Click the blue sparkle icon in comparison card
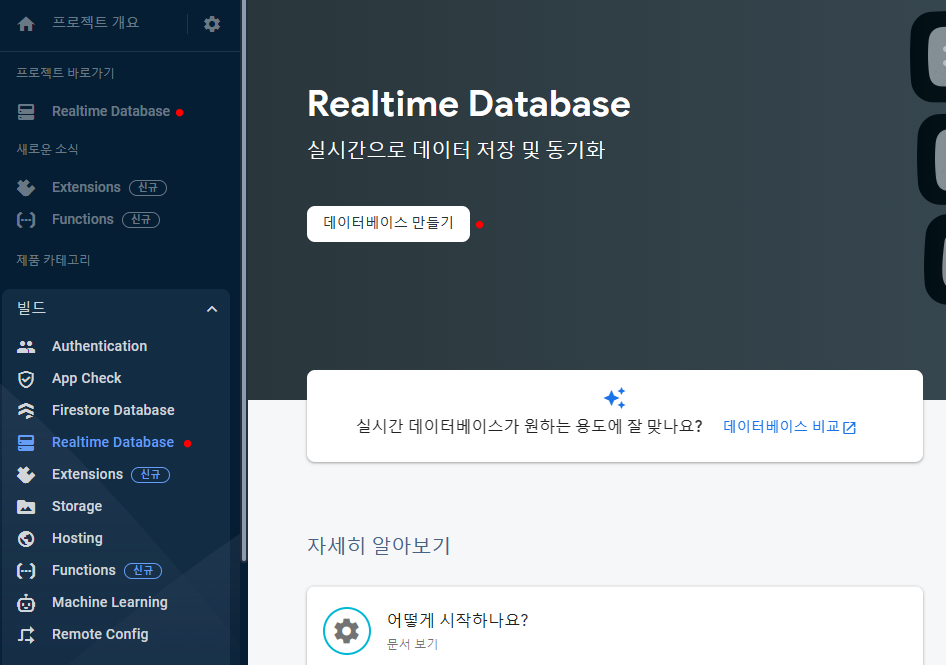The width and height of the screenshot is (946, 665). click(x=615, y=398)
